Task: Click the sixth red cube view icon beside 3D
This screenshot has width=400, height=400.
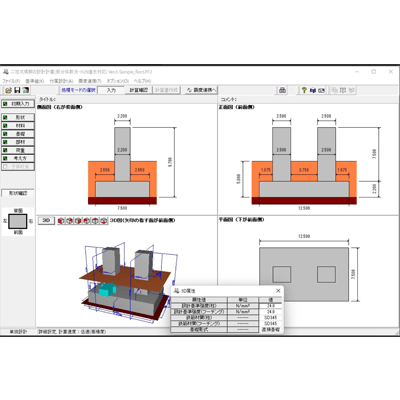Action: (104, 221)
